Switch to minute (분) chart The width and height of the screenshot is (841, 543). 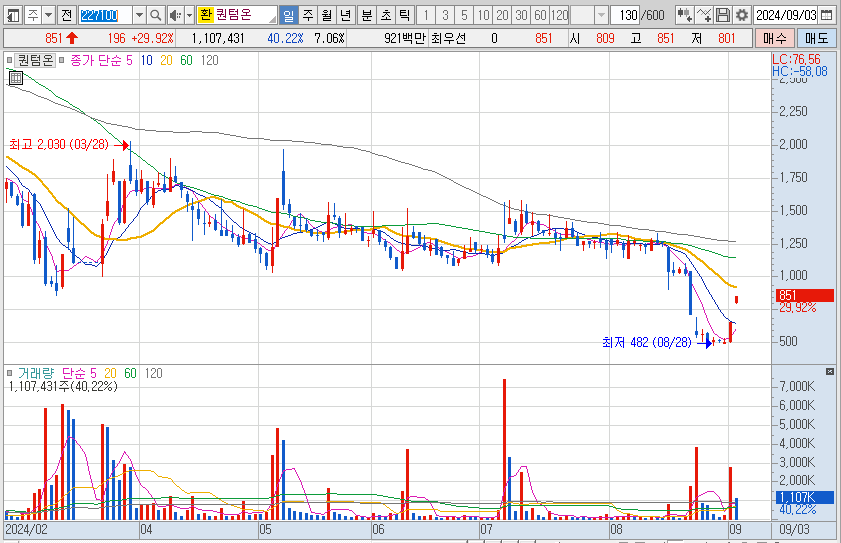pyautogui.click(x=367, y=15)
